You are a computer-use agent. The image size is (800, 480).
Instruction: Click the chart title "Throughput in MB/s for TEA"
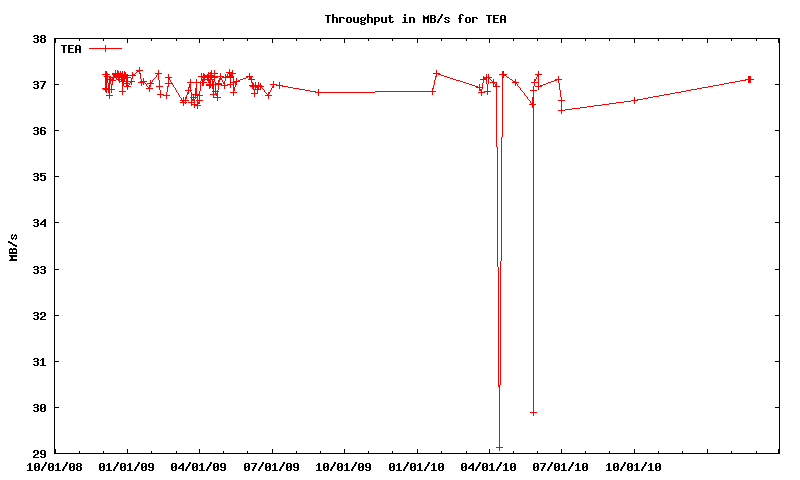pyautogui.click(x=399, y=19)
